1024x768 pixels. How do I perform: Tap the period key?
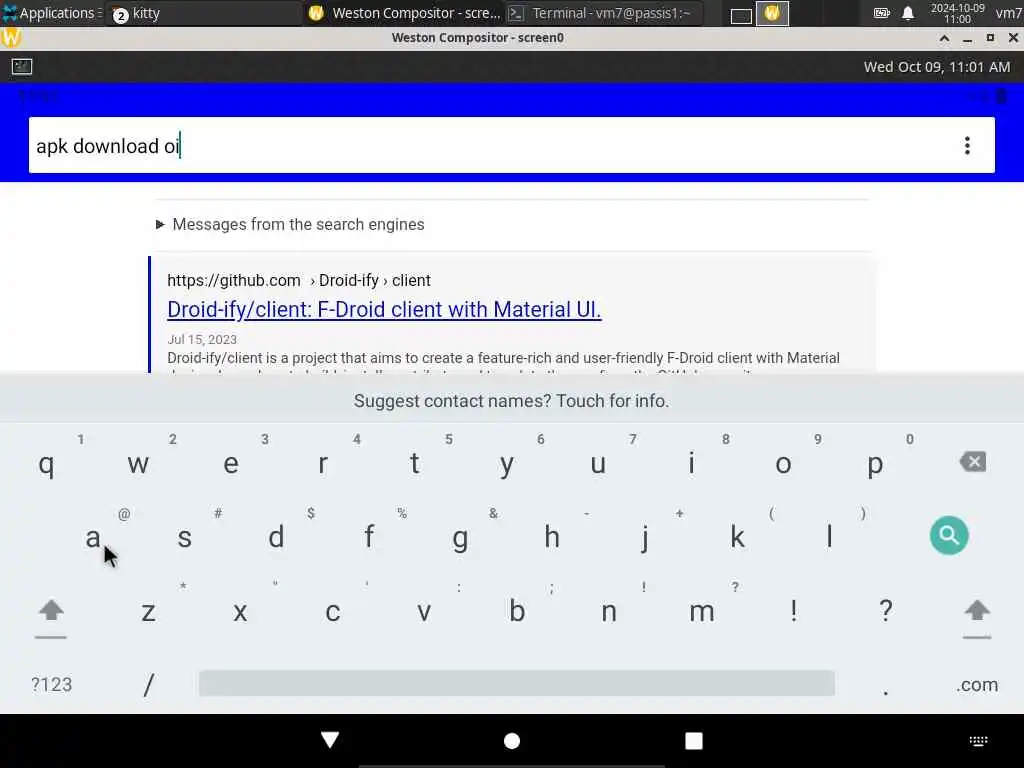tap(886, 690)
